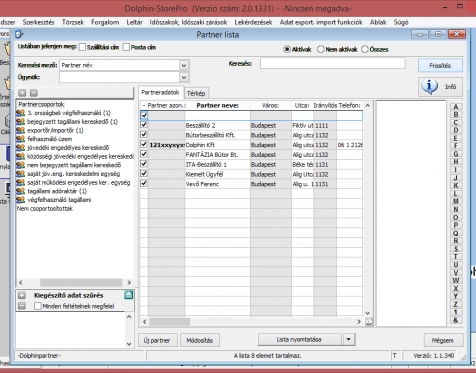Open the Súgó menu

[x=401, y=22]
